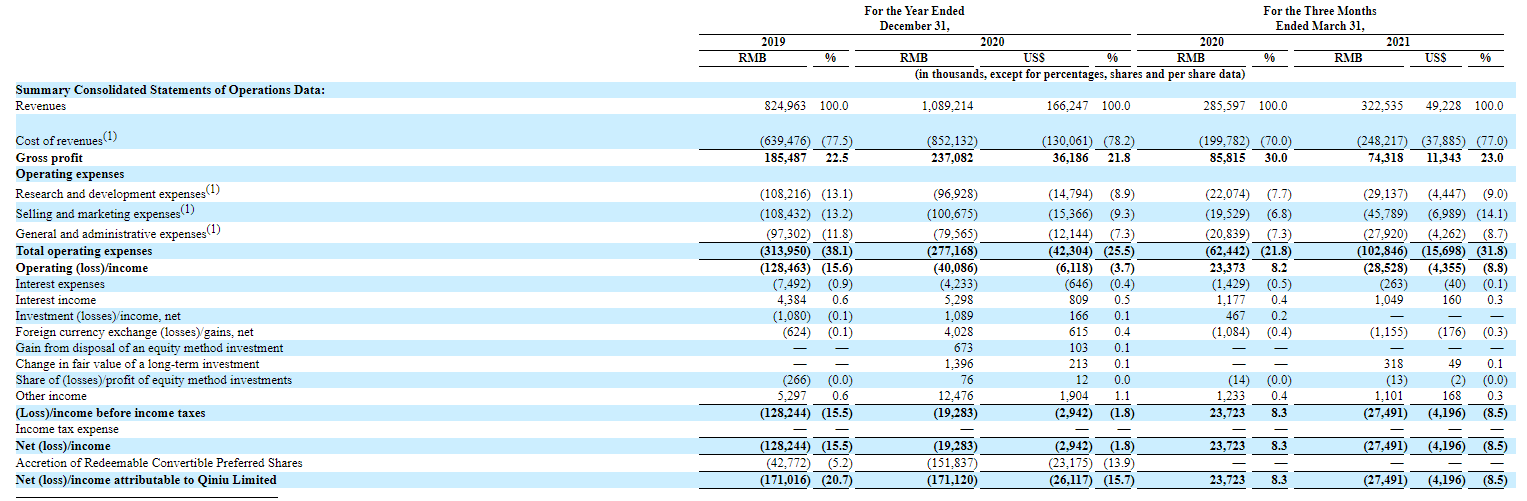
Task: Click the 'Cost of revenues' row label
Action: [x=66, y=140]
